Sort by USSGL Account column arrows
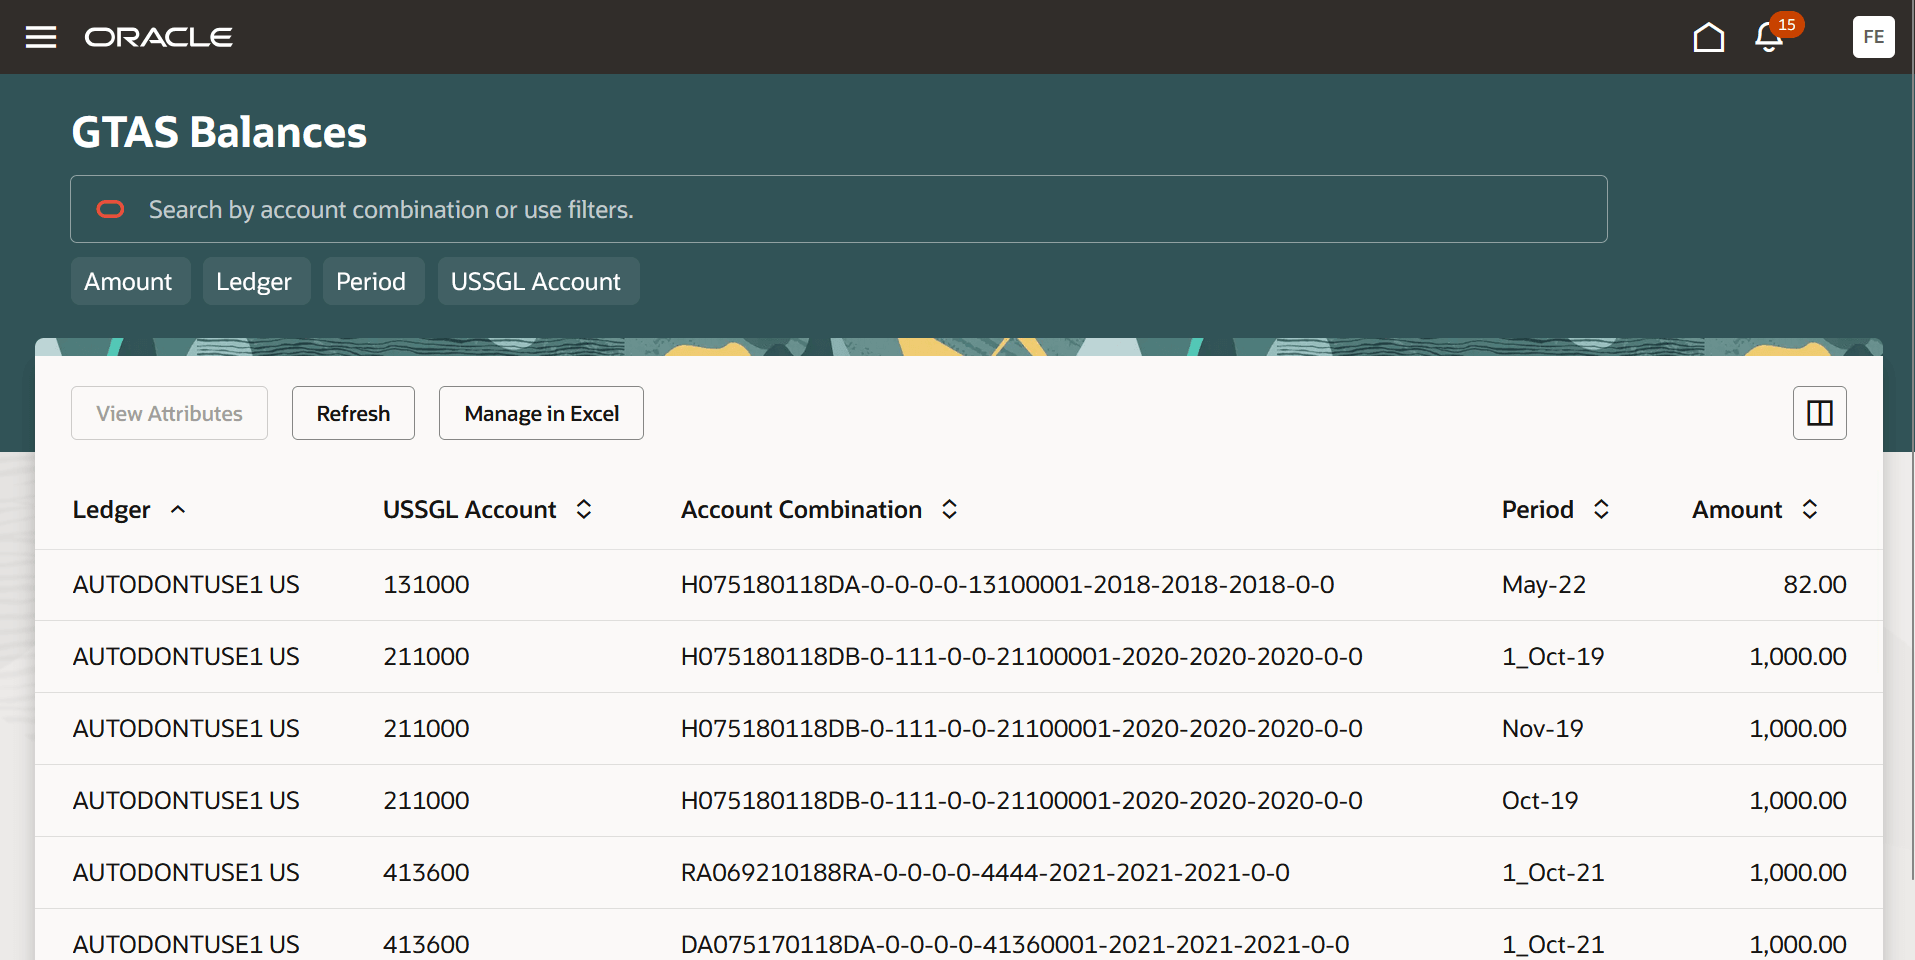This screenshot has height=960, width=1915. click(x=584, y=509)
